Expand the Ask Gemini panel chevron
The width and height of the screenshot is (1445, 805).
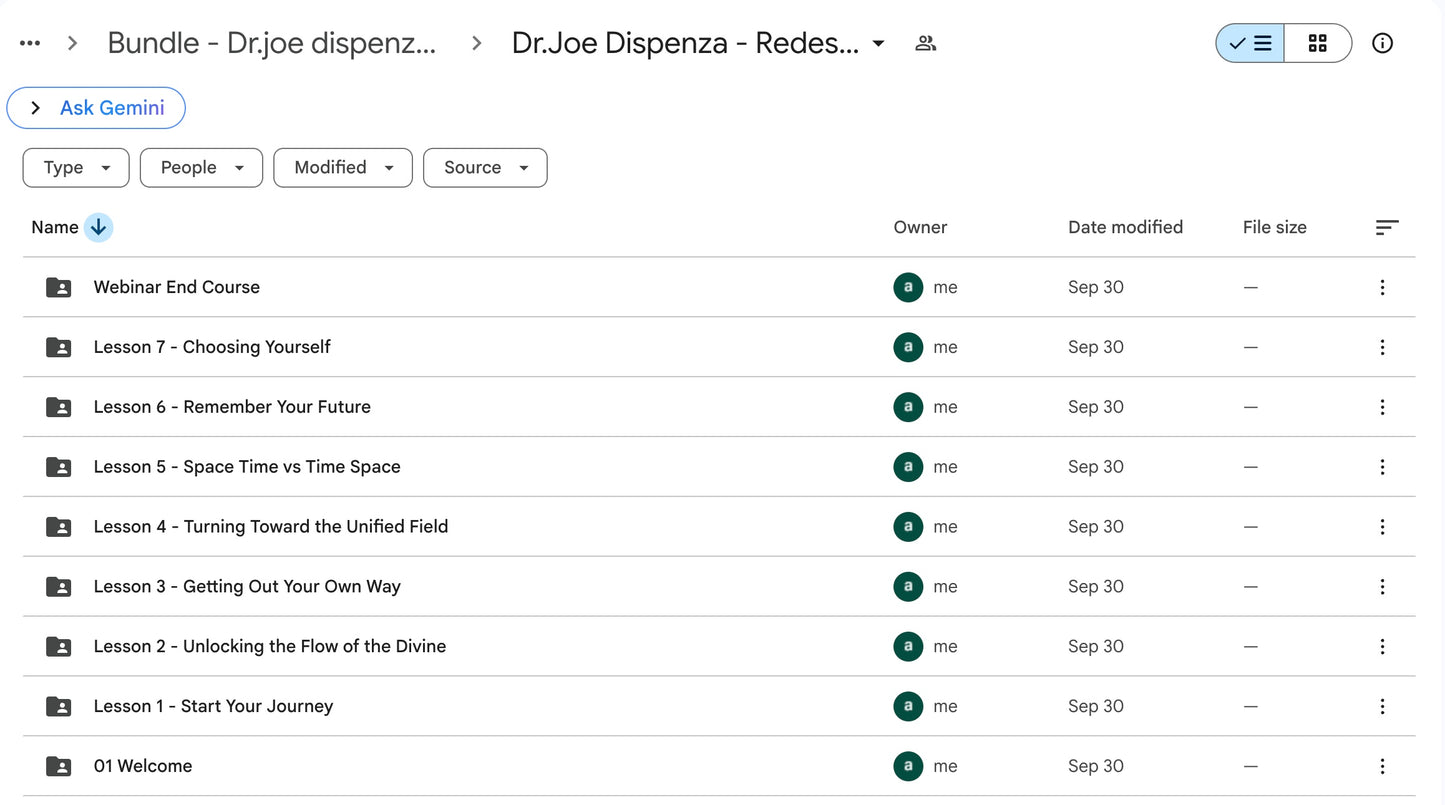[x=36, y=107]
